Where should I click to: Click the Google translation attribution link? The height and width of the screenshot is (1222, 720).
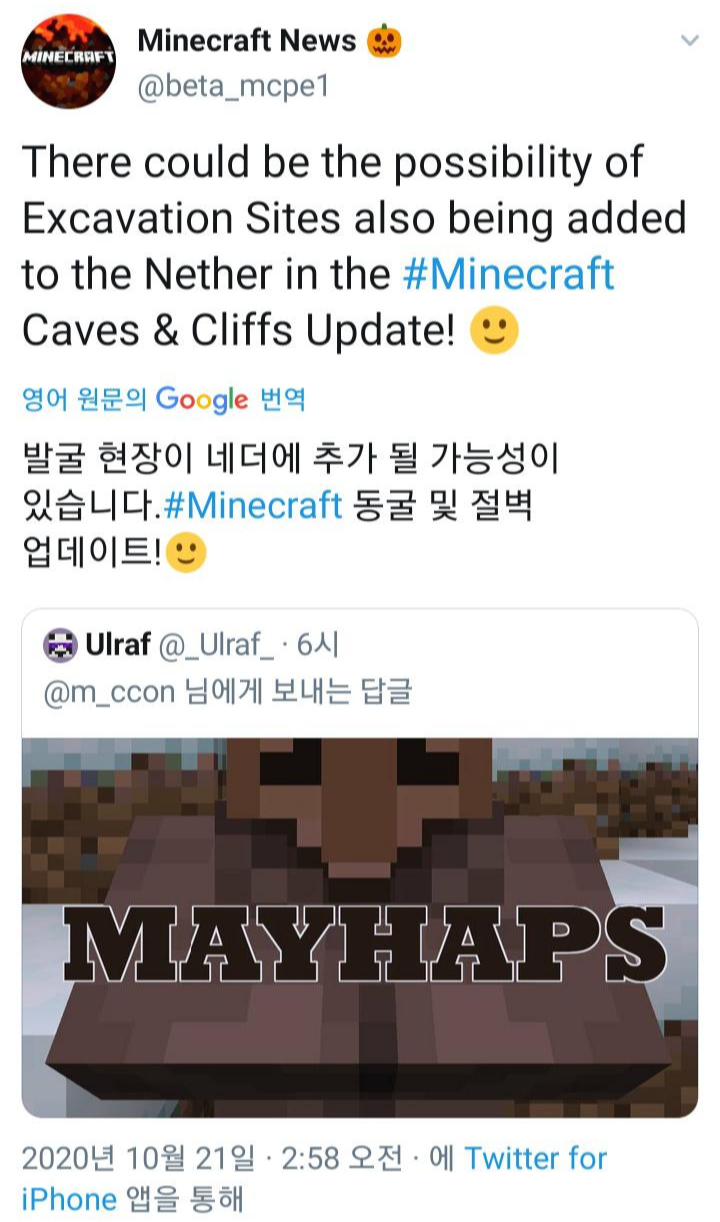point(163,400)
